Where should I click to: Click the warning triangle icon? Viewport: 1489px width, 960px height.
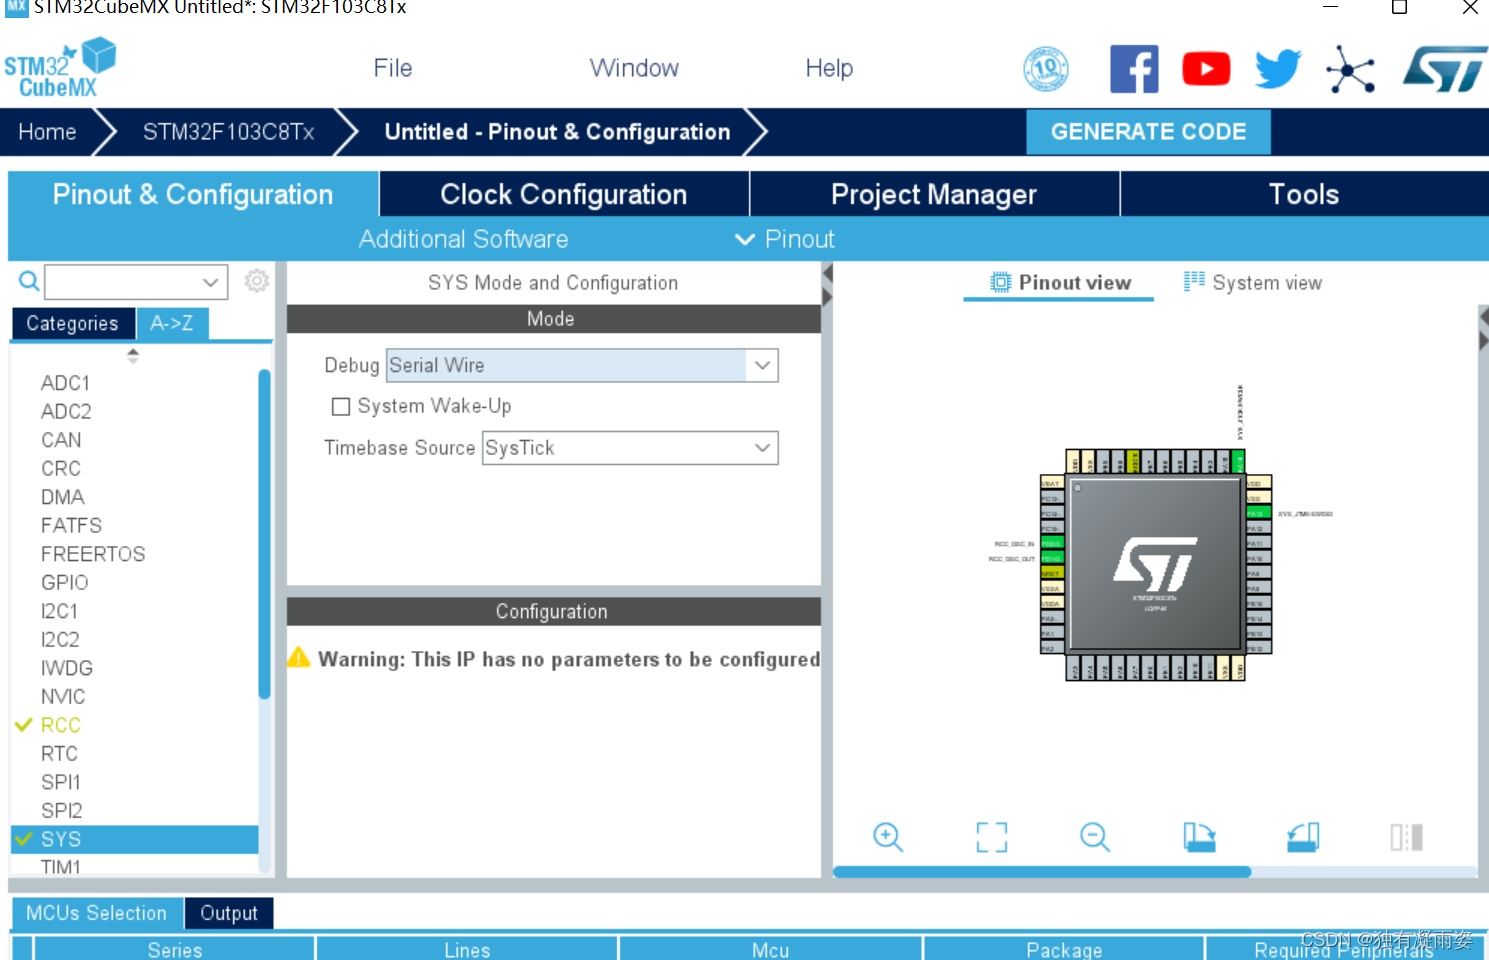pos(299,657)
